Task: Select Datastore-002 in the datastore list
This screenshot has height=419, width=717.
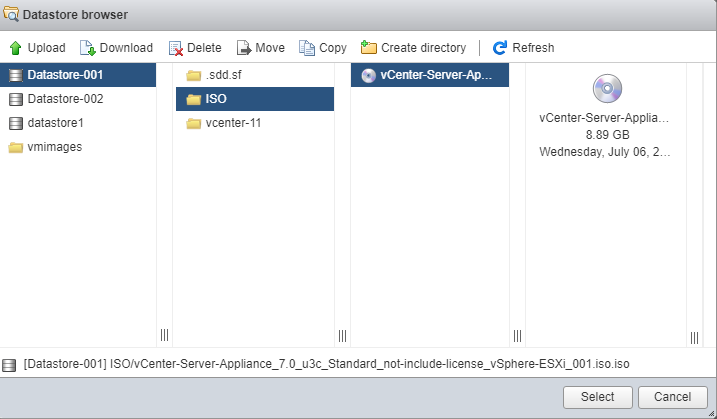Action: 78,99
